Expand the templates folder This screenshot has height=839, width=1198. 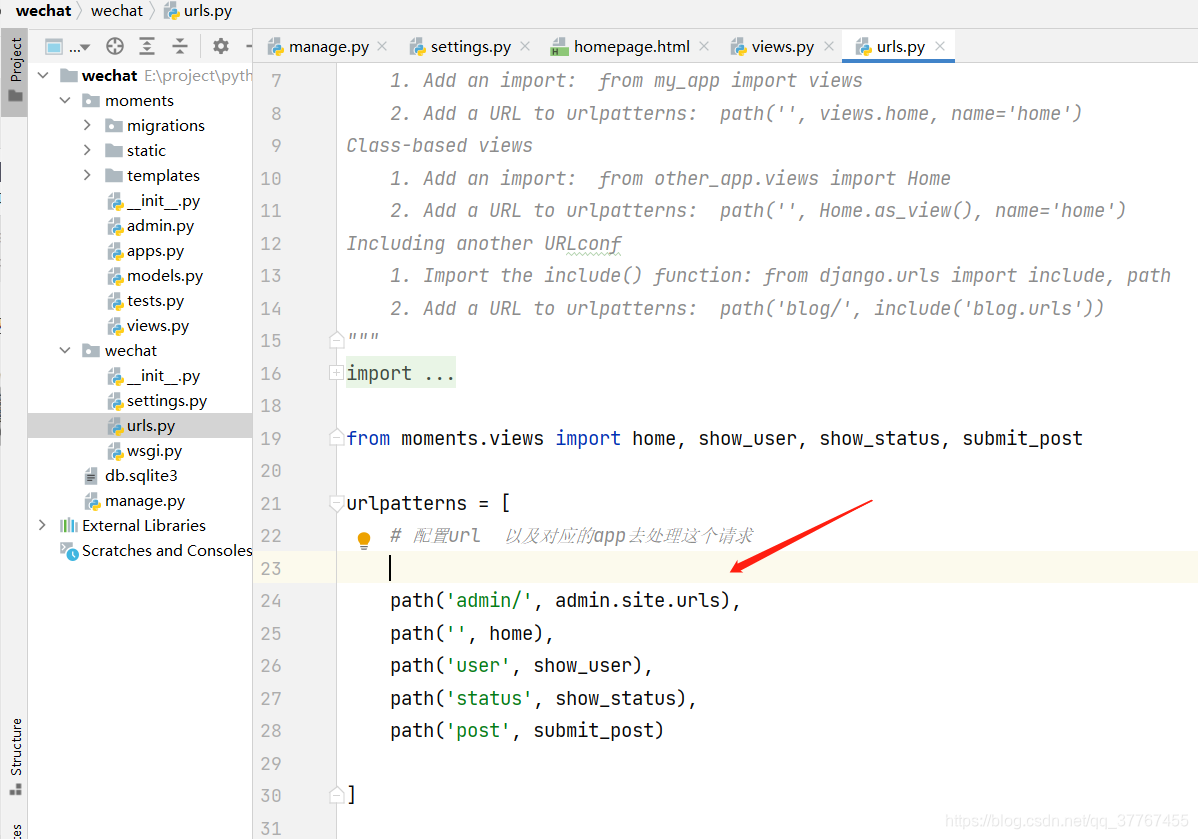pos(87,175)
